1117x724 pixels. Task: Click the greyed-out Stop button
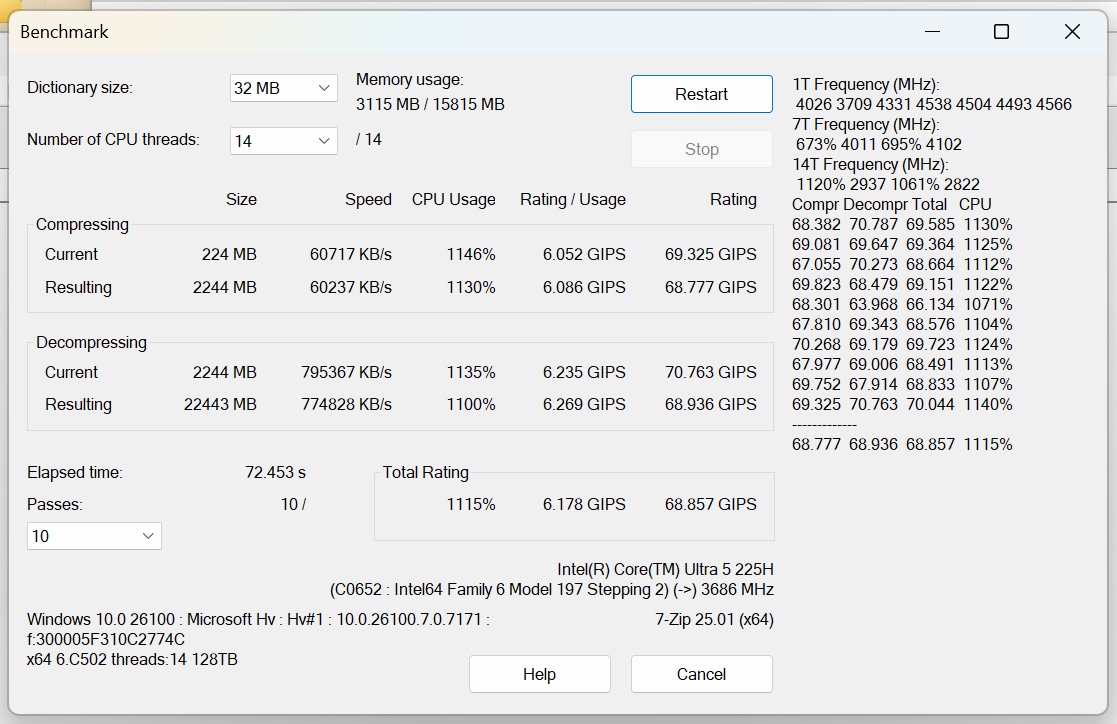point(701,149)
